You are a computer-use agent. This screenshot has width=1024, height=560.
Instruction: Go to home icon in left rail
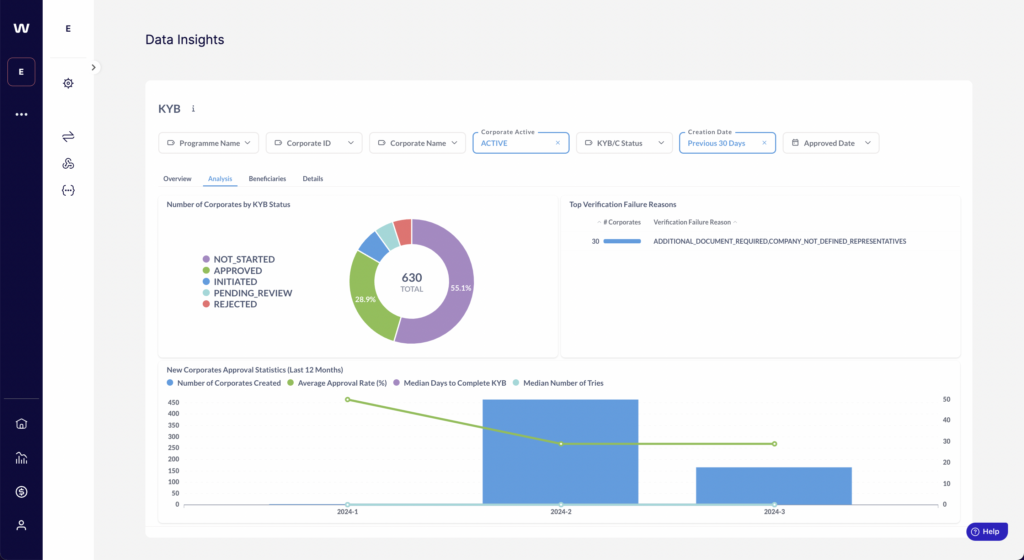(x=21, y=423)
